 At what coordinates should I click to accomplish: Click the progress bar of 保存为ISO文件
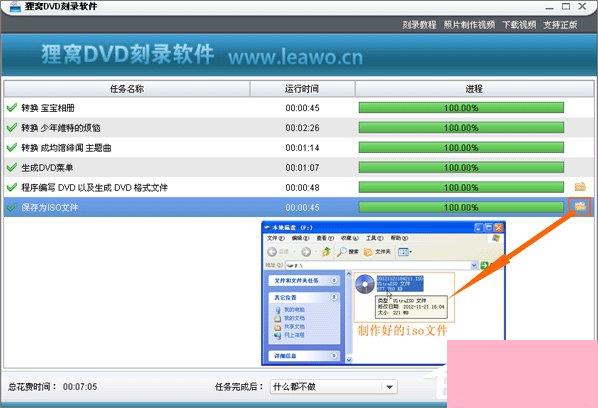tap(461, 207)
